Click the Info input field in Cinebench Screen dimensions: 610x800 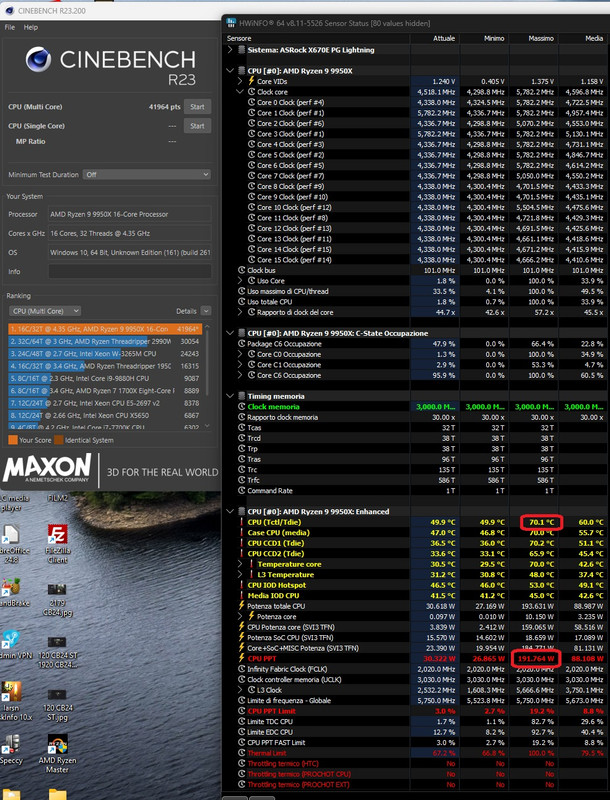tap(130, 271)
